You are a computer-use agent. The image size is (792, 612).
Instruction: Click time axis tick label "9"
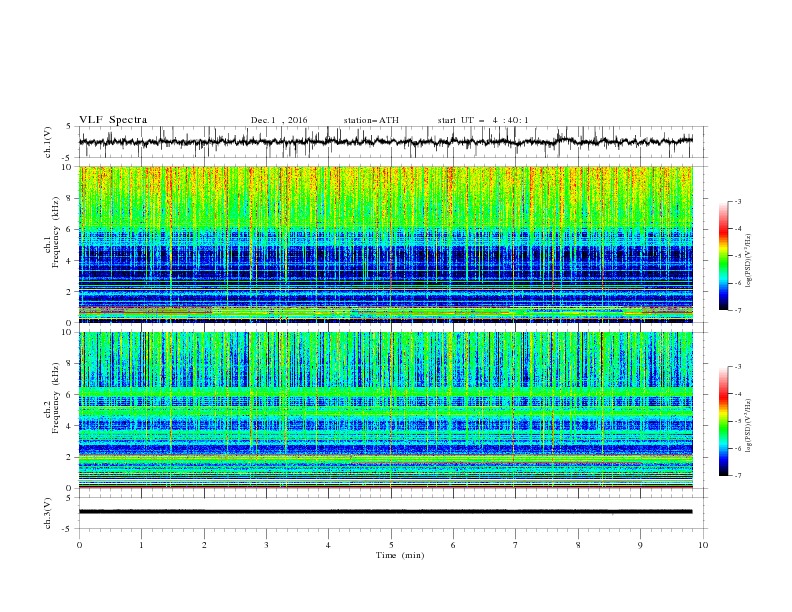(x=640, y=545)
